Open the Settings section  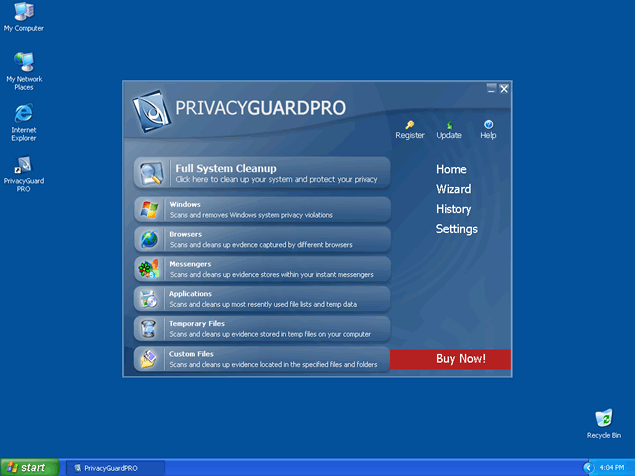[x=456, y=229]
